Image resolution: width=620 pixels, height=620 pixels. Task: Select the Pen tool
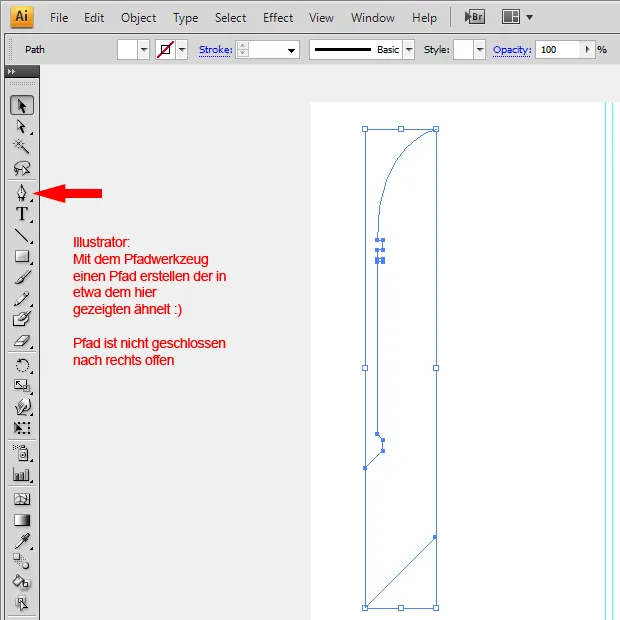click(x=21, y=192)
